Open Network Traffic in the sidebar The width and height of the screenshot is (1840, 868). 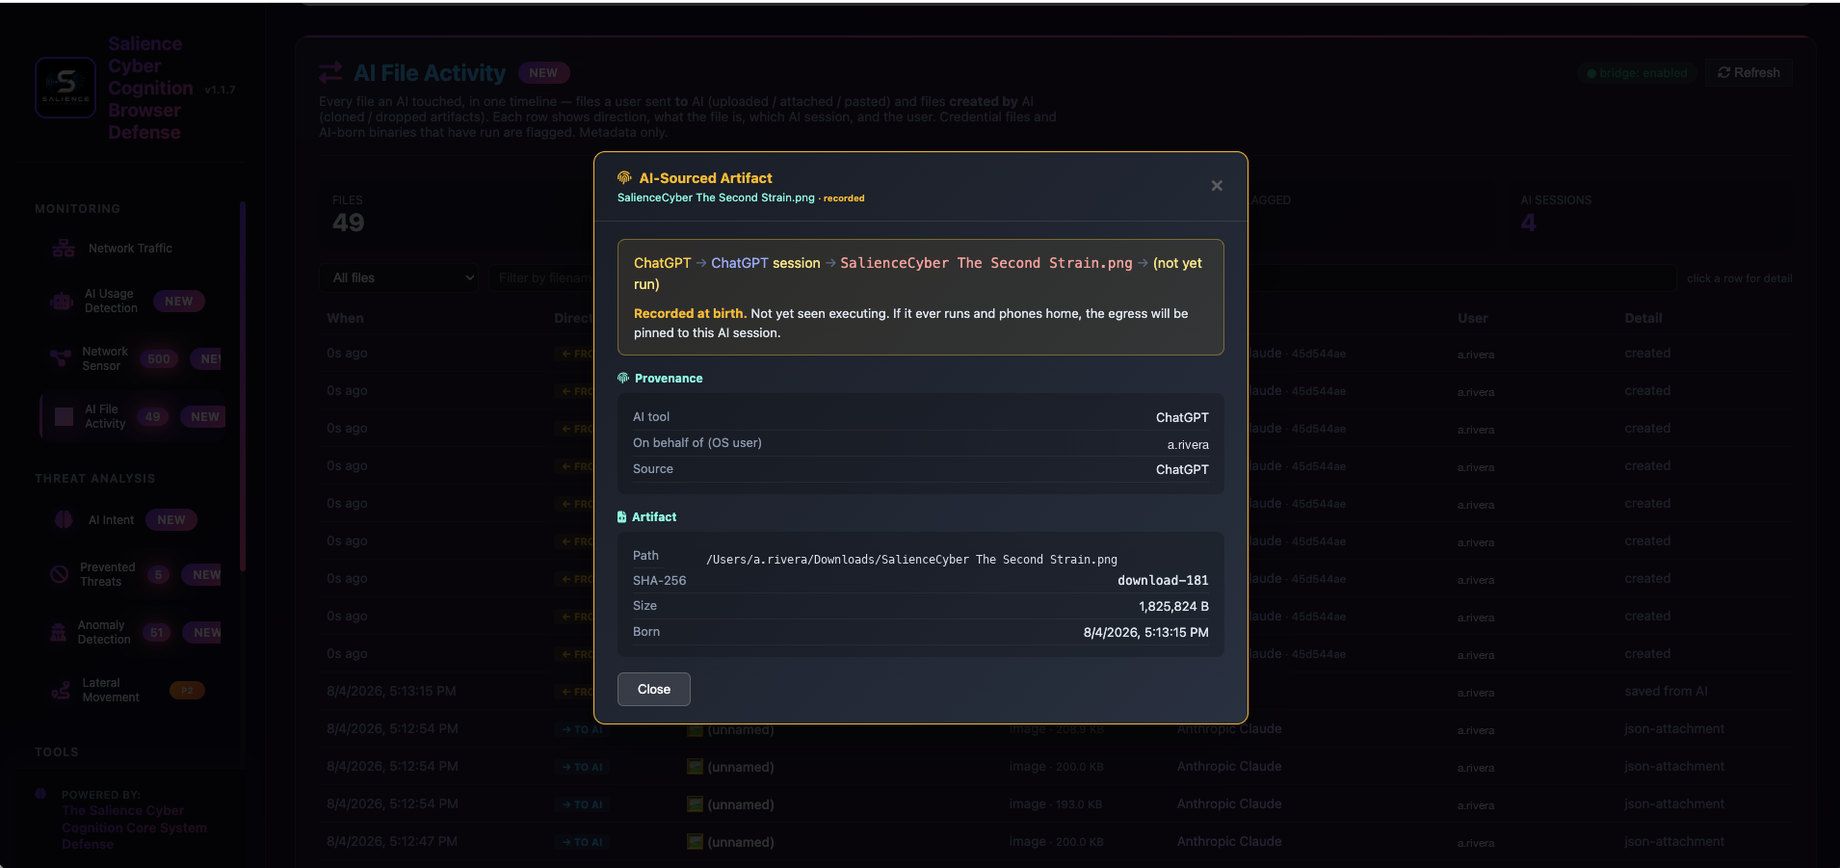point(130,248)
